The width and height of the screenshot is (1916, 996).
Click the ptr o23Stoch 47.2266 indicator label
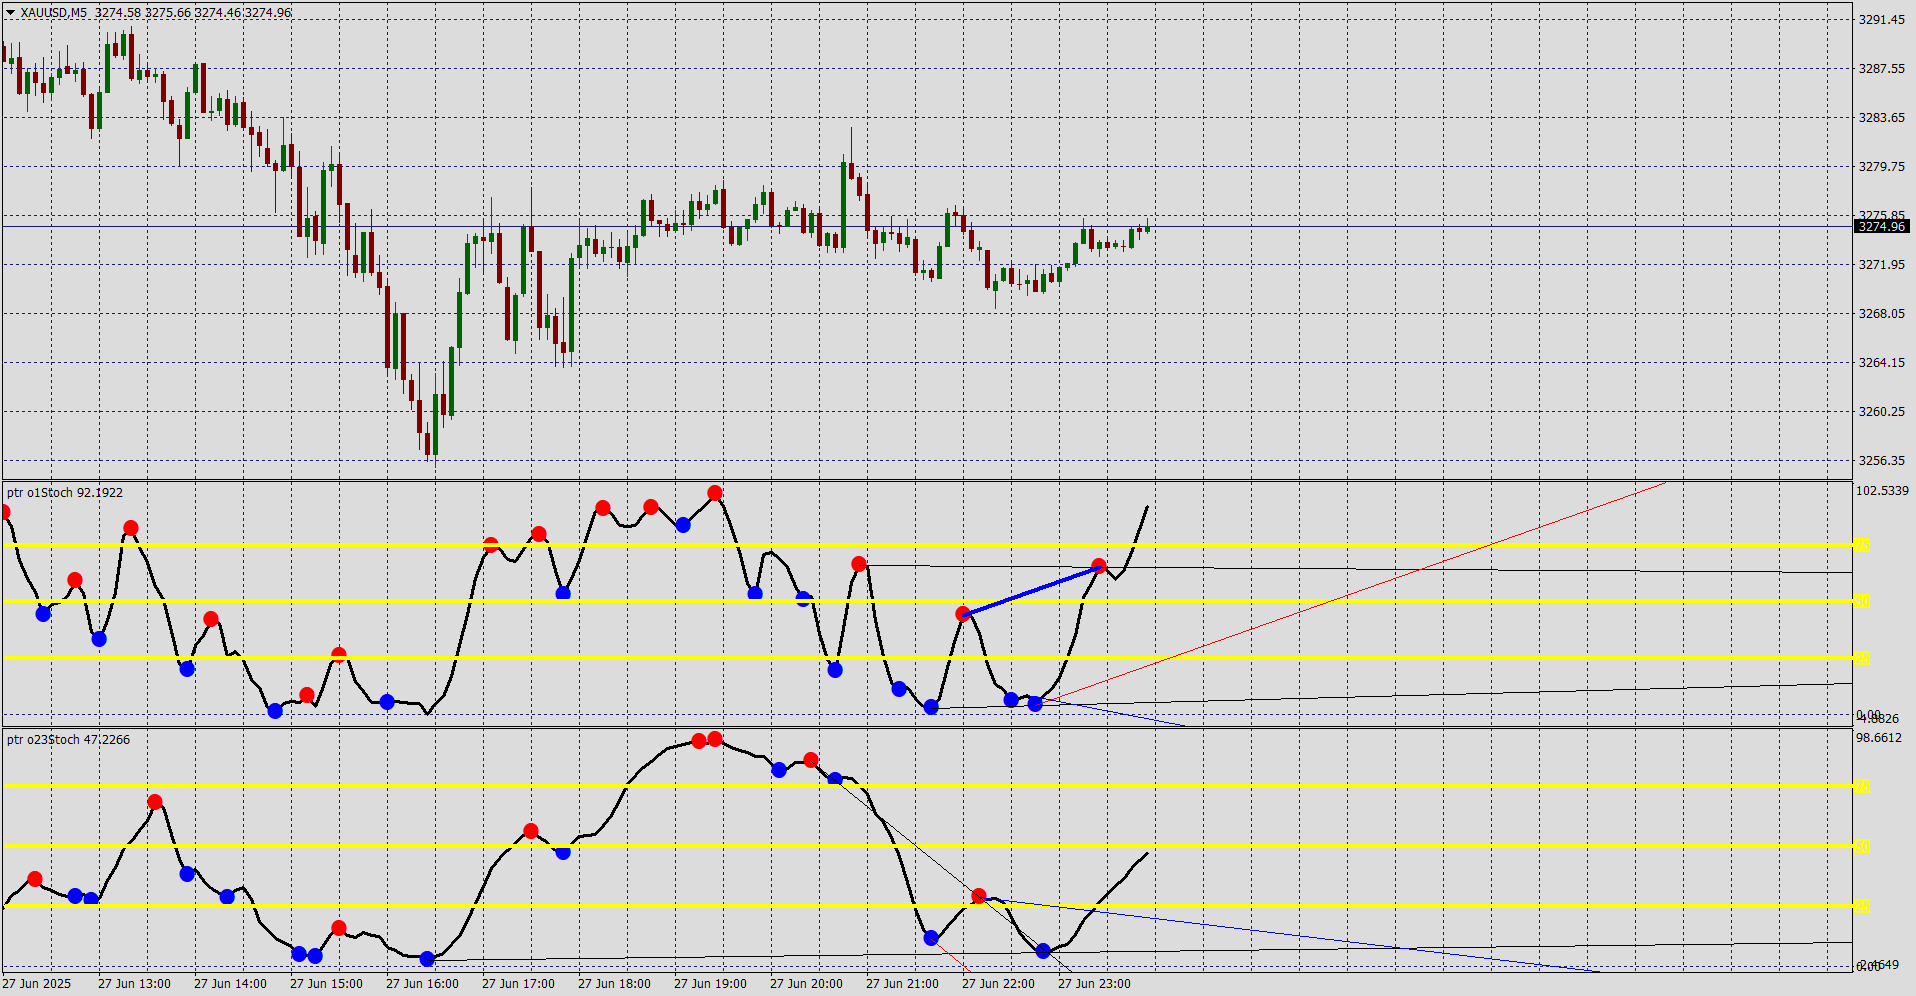[x=68, y=740]
